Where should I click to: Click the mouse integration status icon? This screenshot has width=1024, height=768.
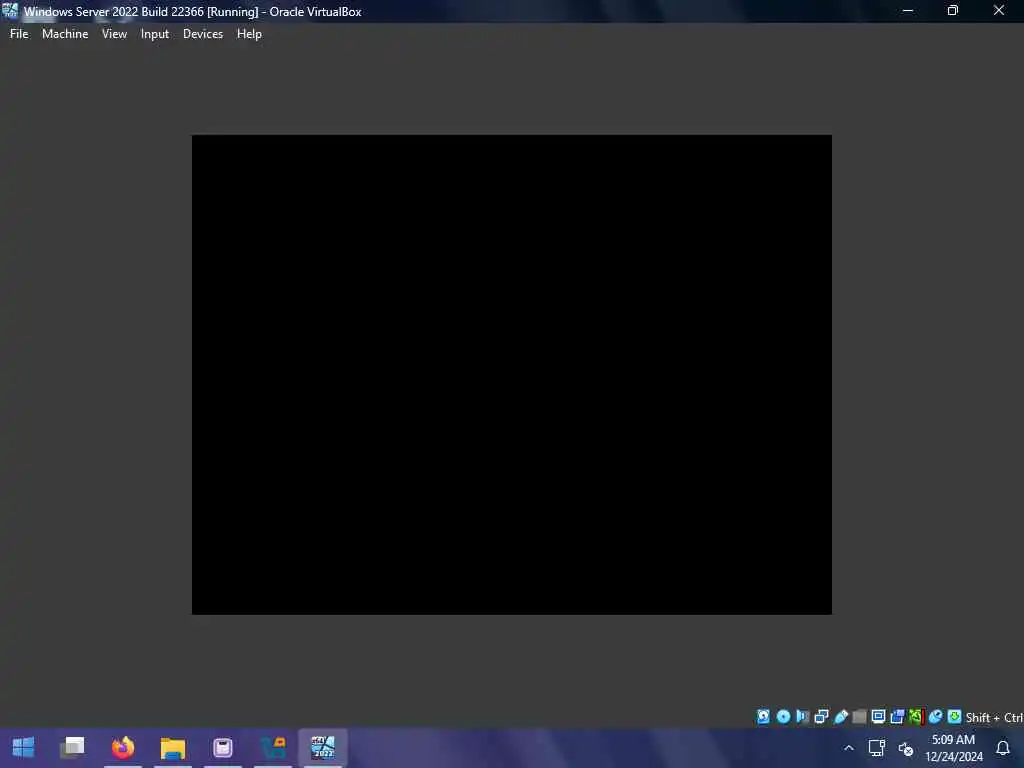[935, 716]
